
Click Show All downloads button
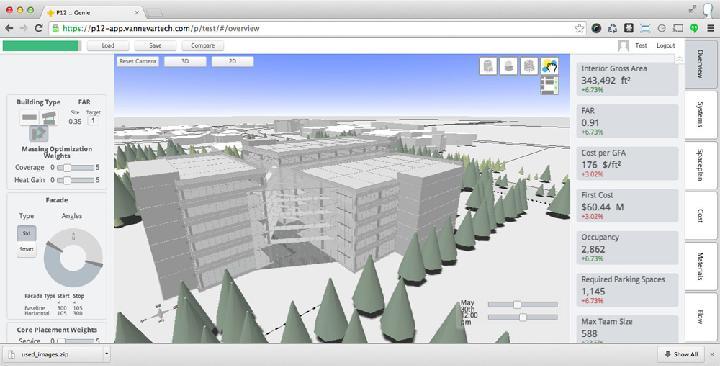click(681, 354)
